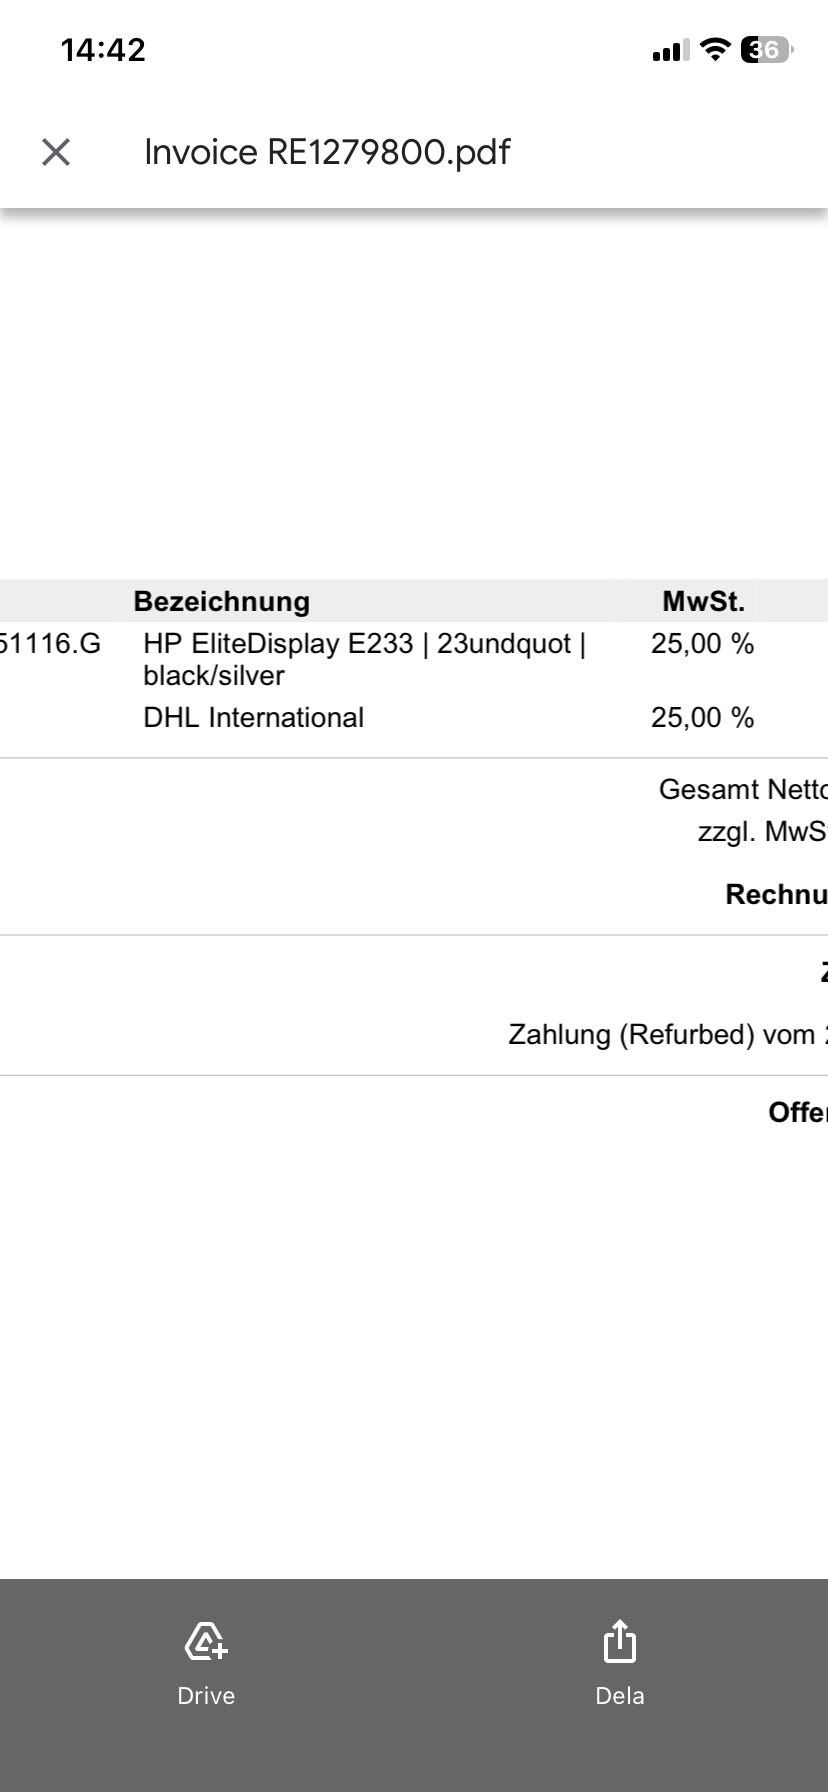
Task: Select the HP EliteDisplay E233 line item
Action: coord(366,659)
